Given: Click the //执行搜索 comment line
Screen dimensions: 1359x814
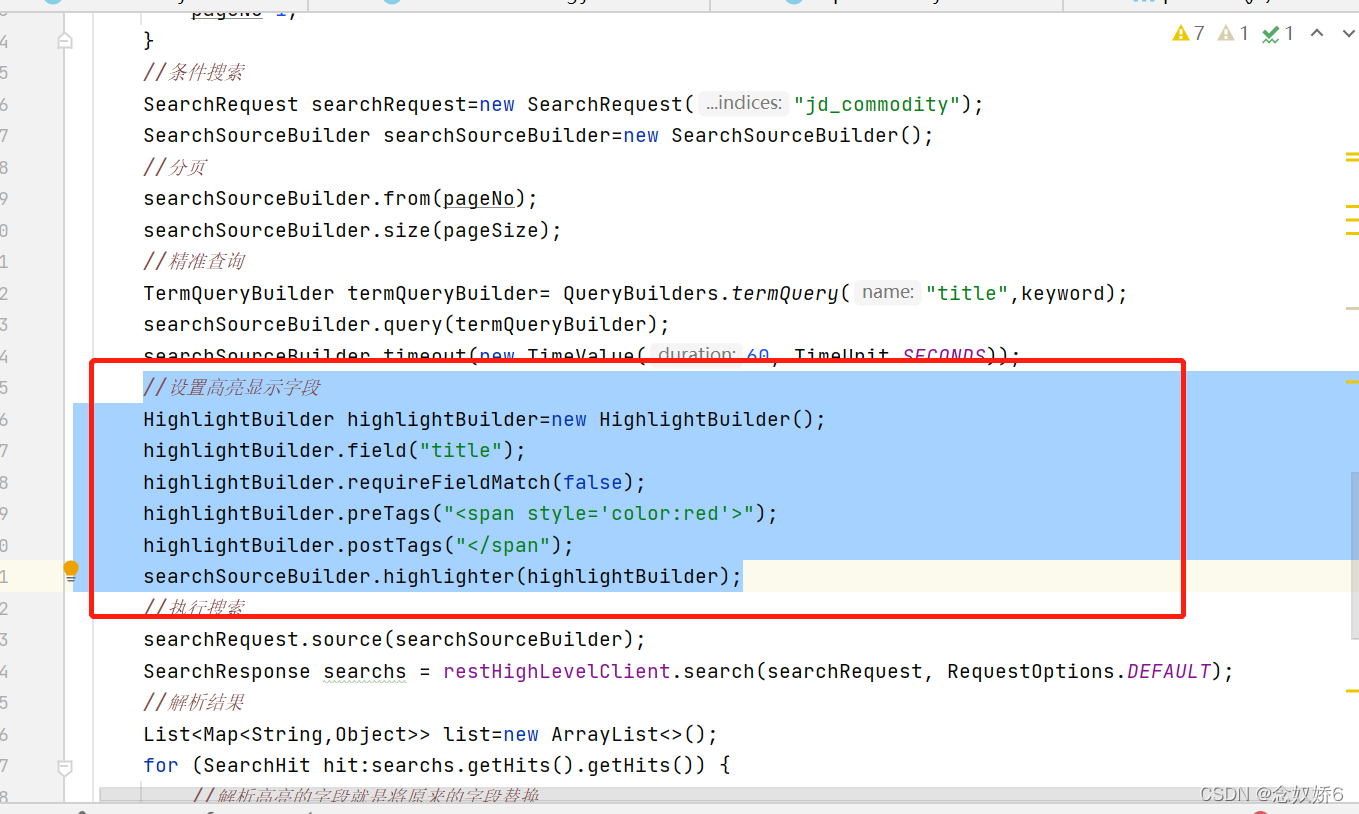Looking at the screenshot, I should pos(194,607).
